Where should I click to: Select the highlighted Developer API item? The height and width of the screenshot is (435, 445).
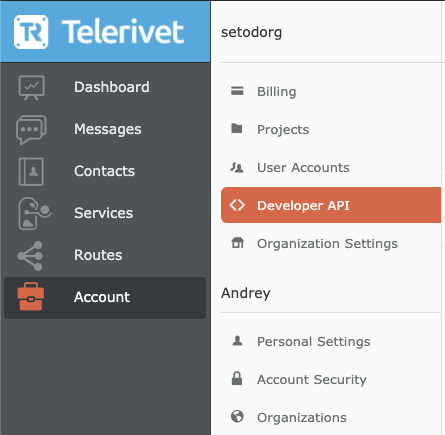331,205
